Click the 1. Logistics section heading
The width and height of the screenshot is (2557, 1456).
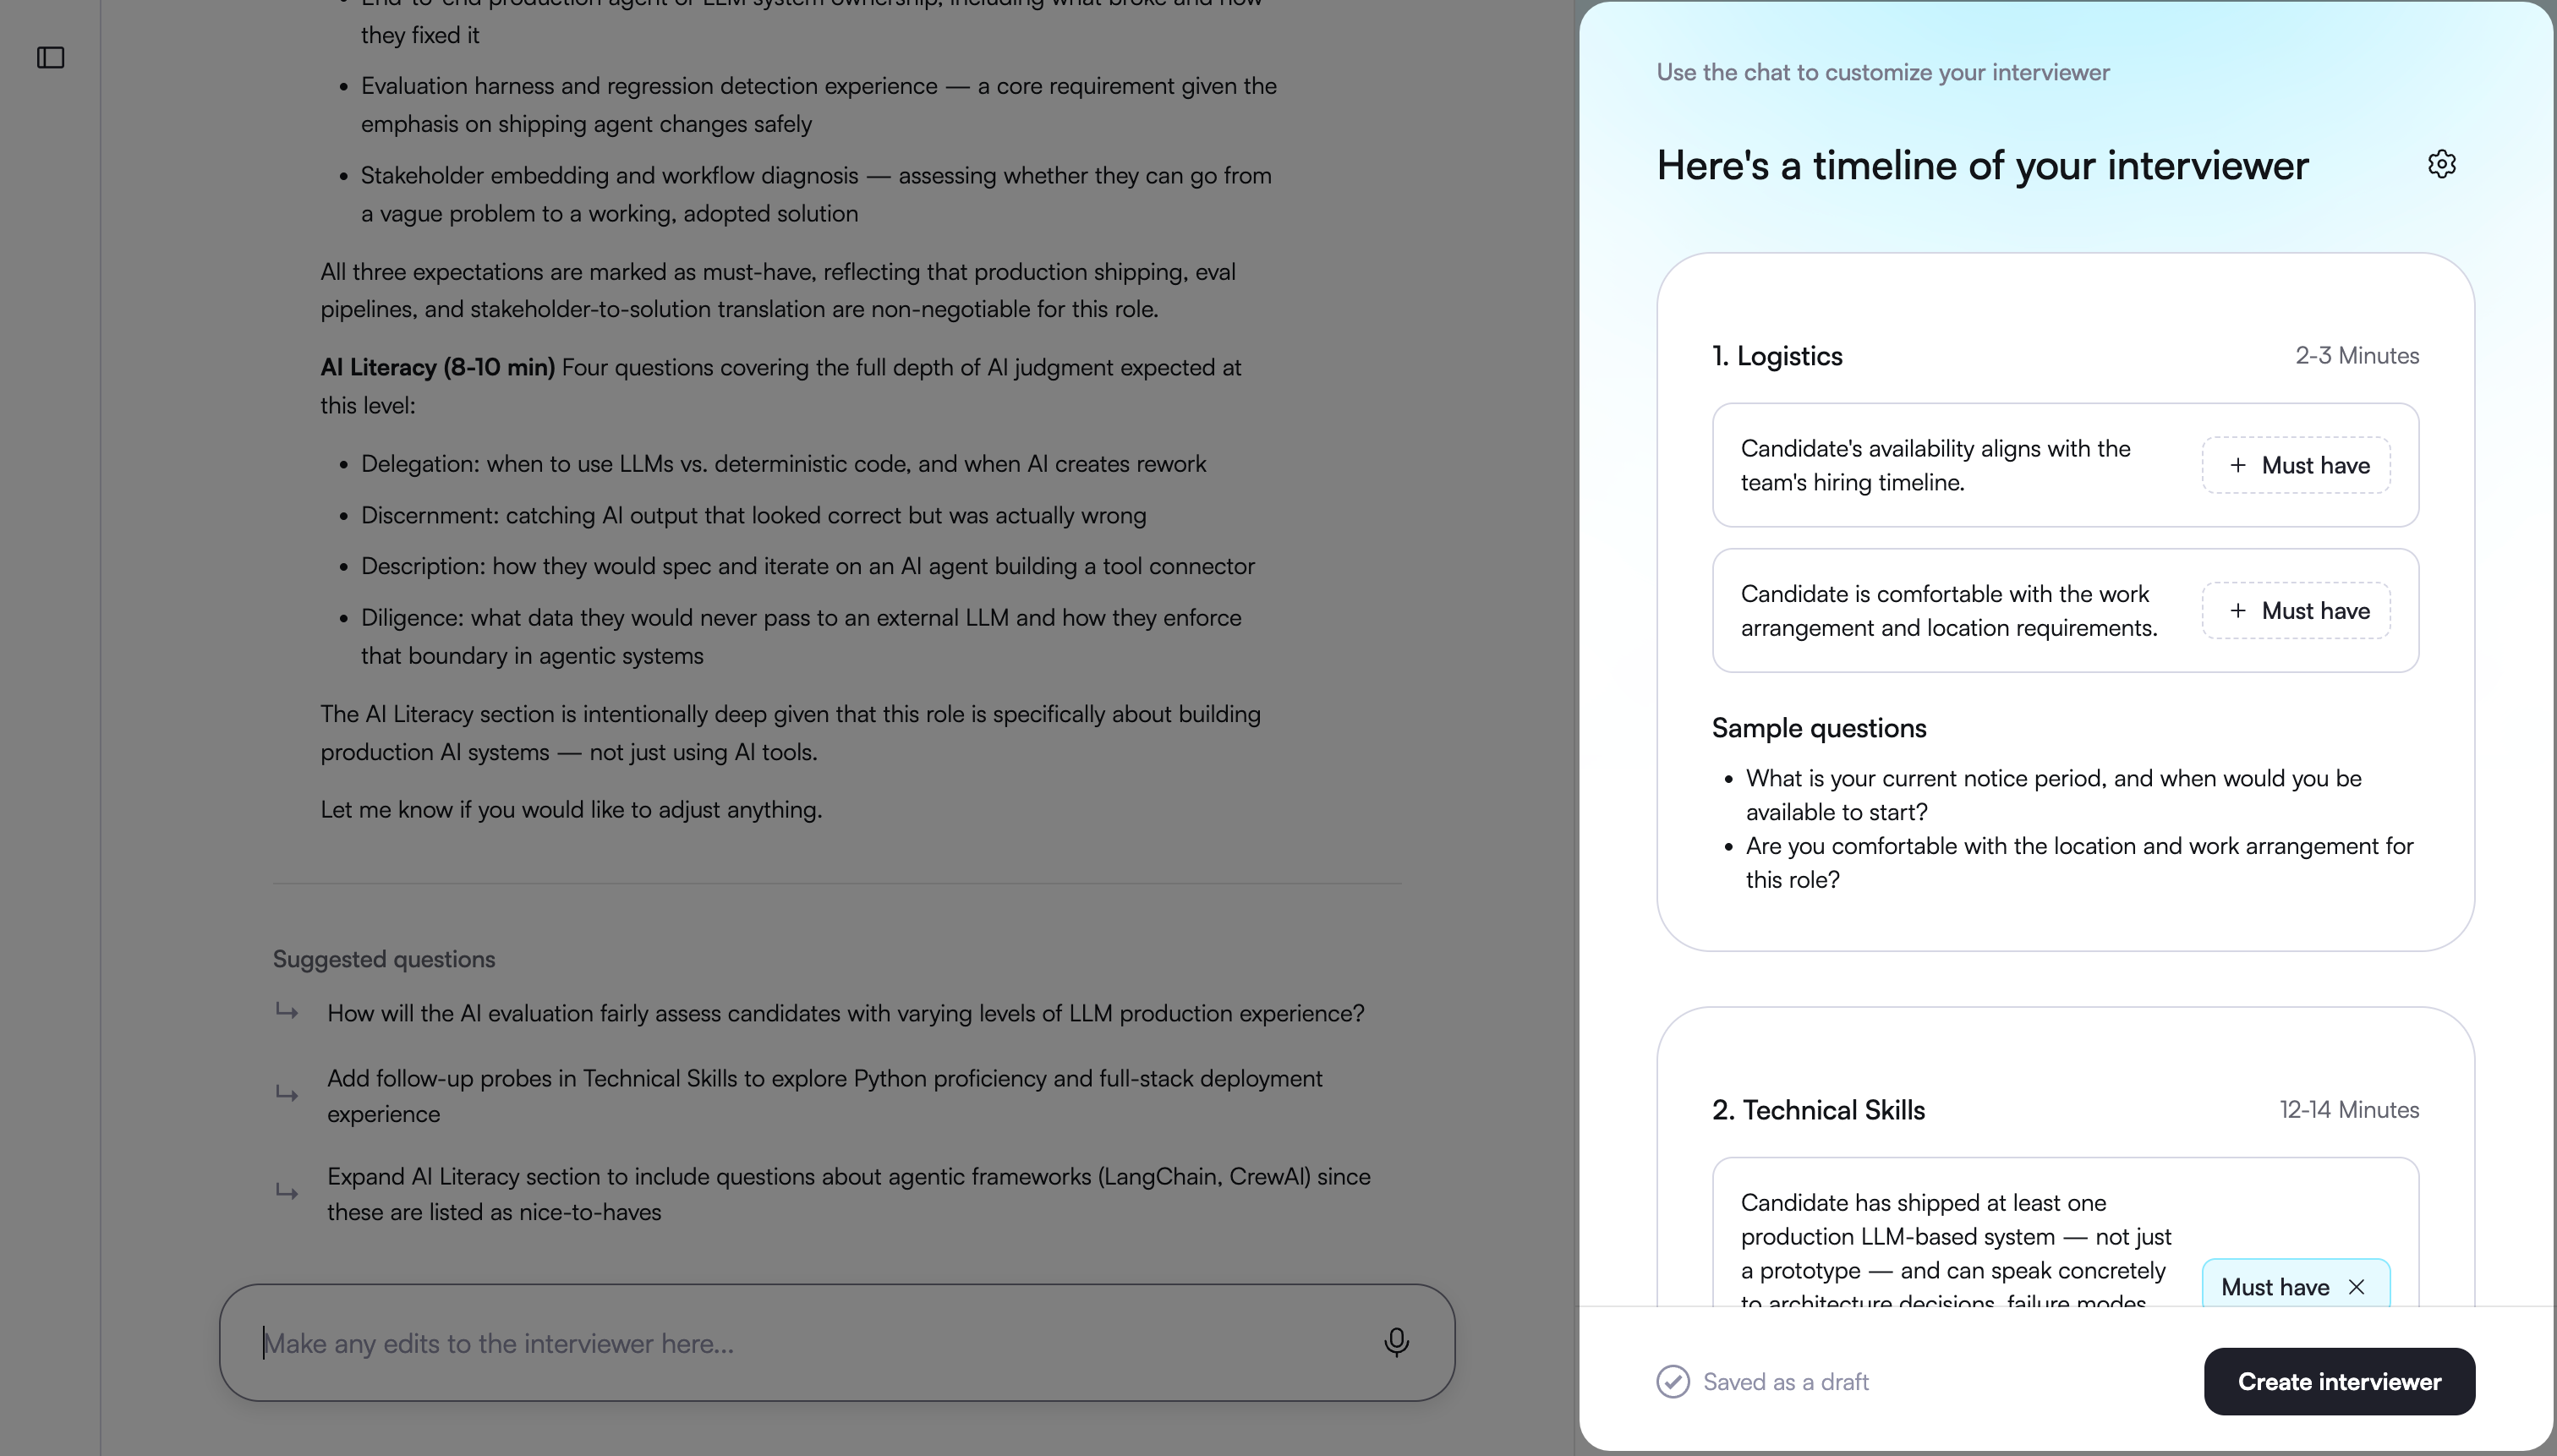coord(1777,356)
